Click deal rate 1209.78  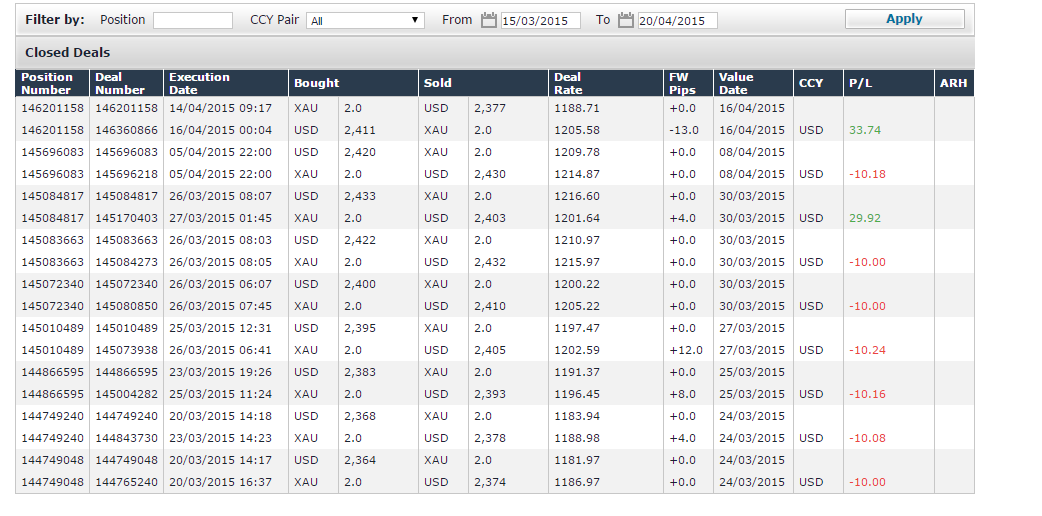[577, 152]
